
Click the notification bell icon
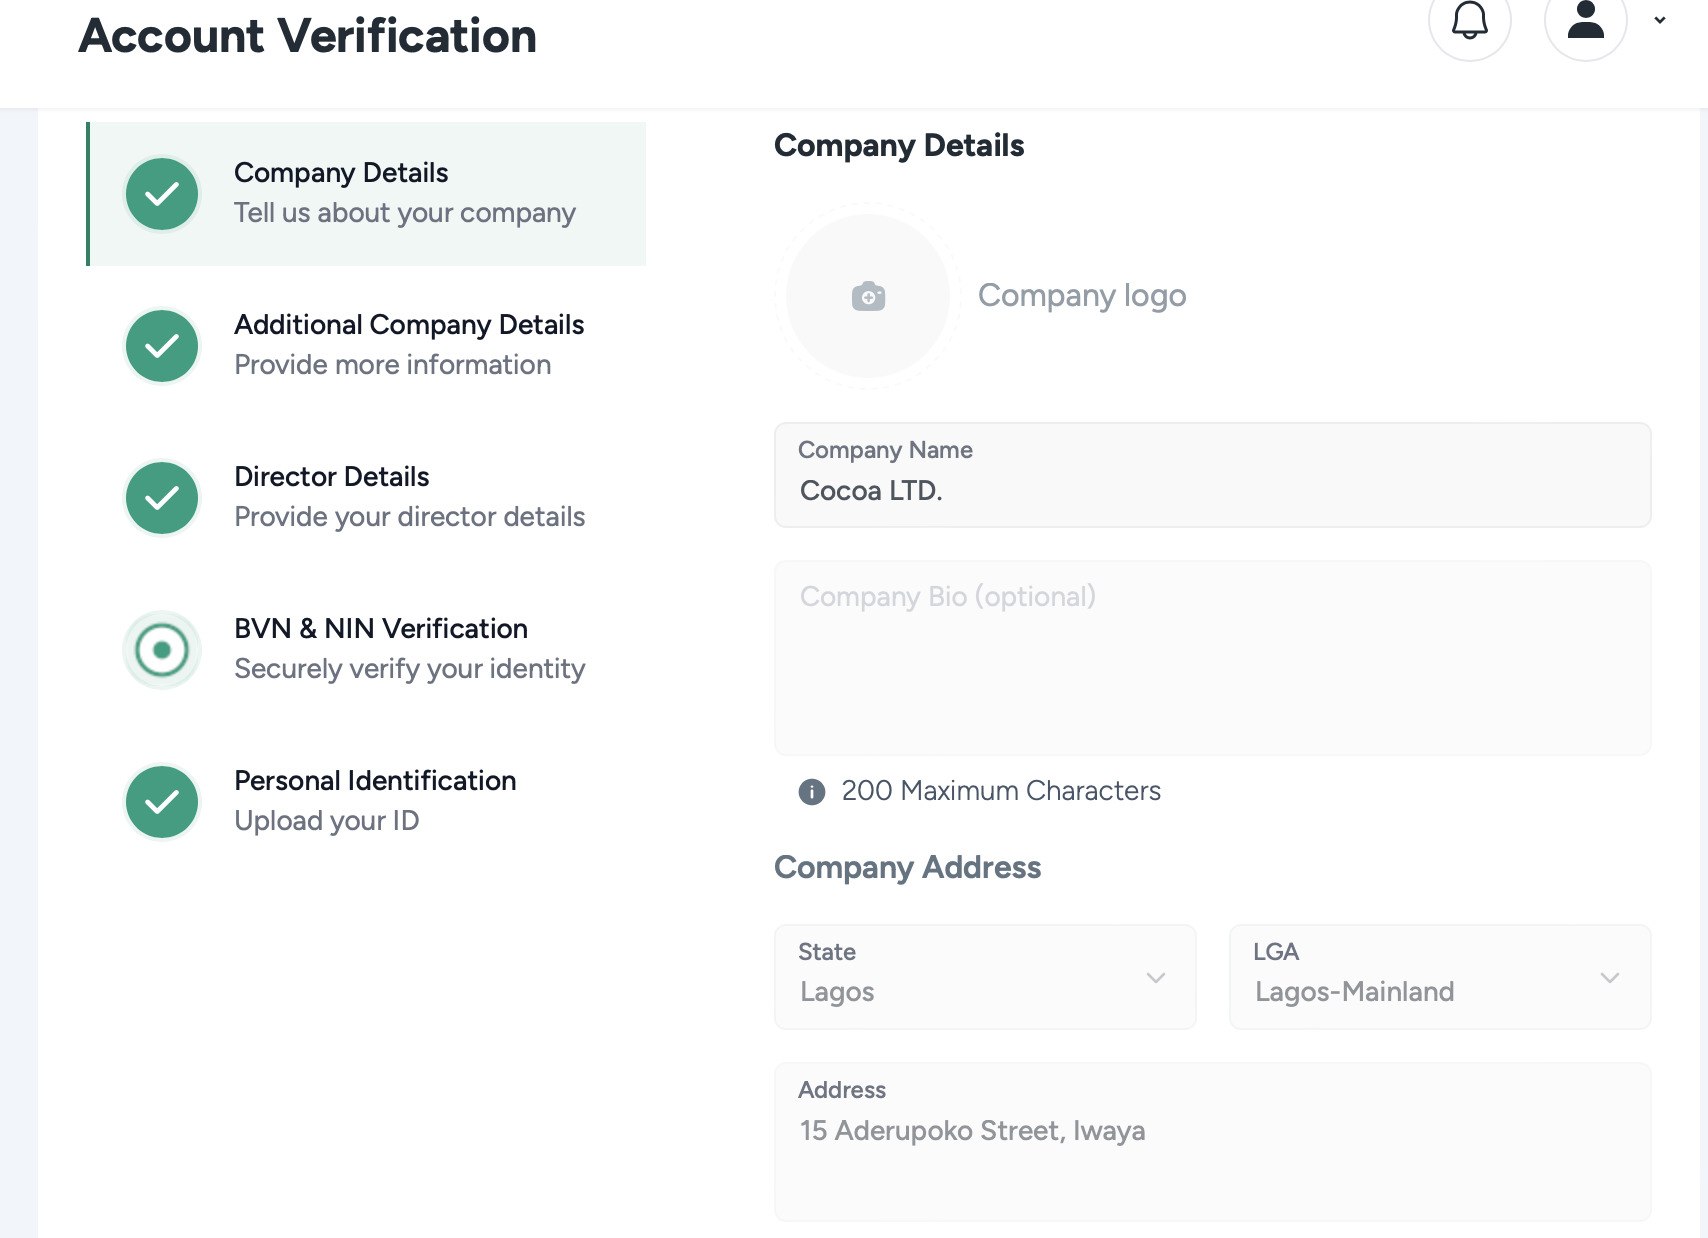tap(1469, 20)
